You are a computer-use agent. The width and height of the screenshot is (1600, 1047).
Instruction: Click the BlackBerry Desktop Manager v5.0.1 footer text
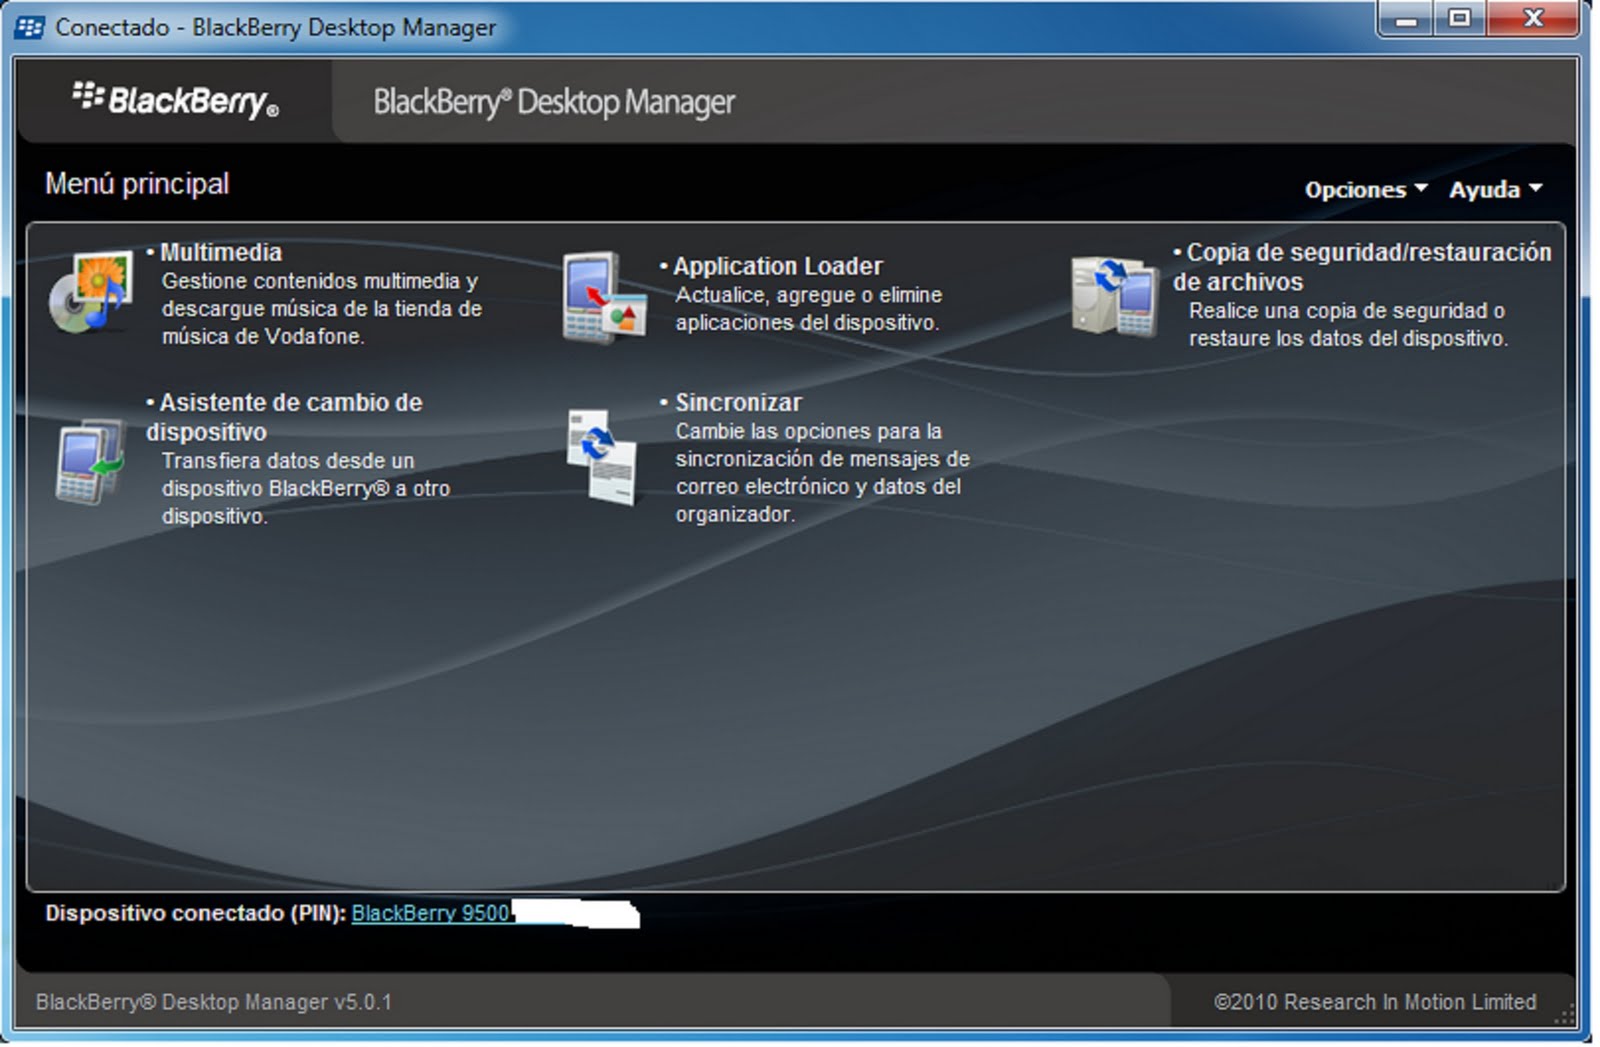point(214,1002)
